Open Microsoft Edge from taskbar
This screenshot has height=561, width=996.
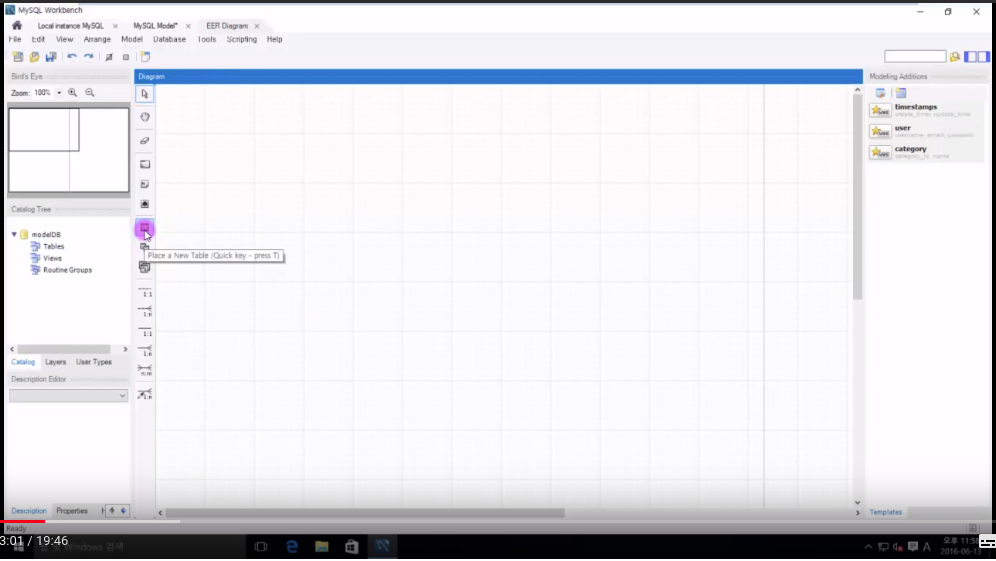(x=292, y=546)
